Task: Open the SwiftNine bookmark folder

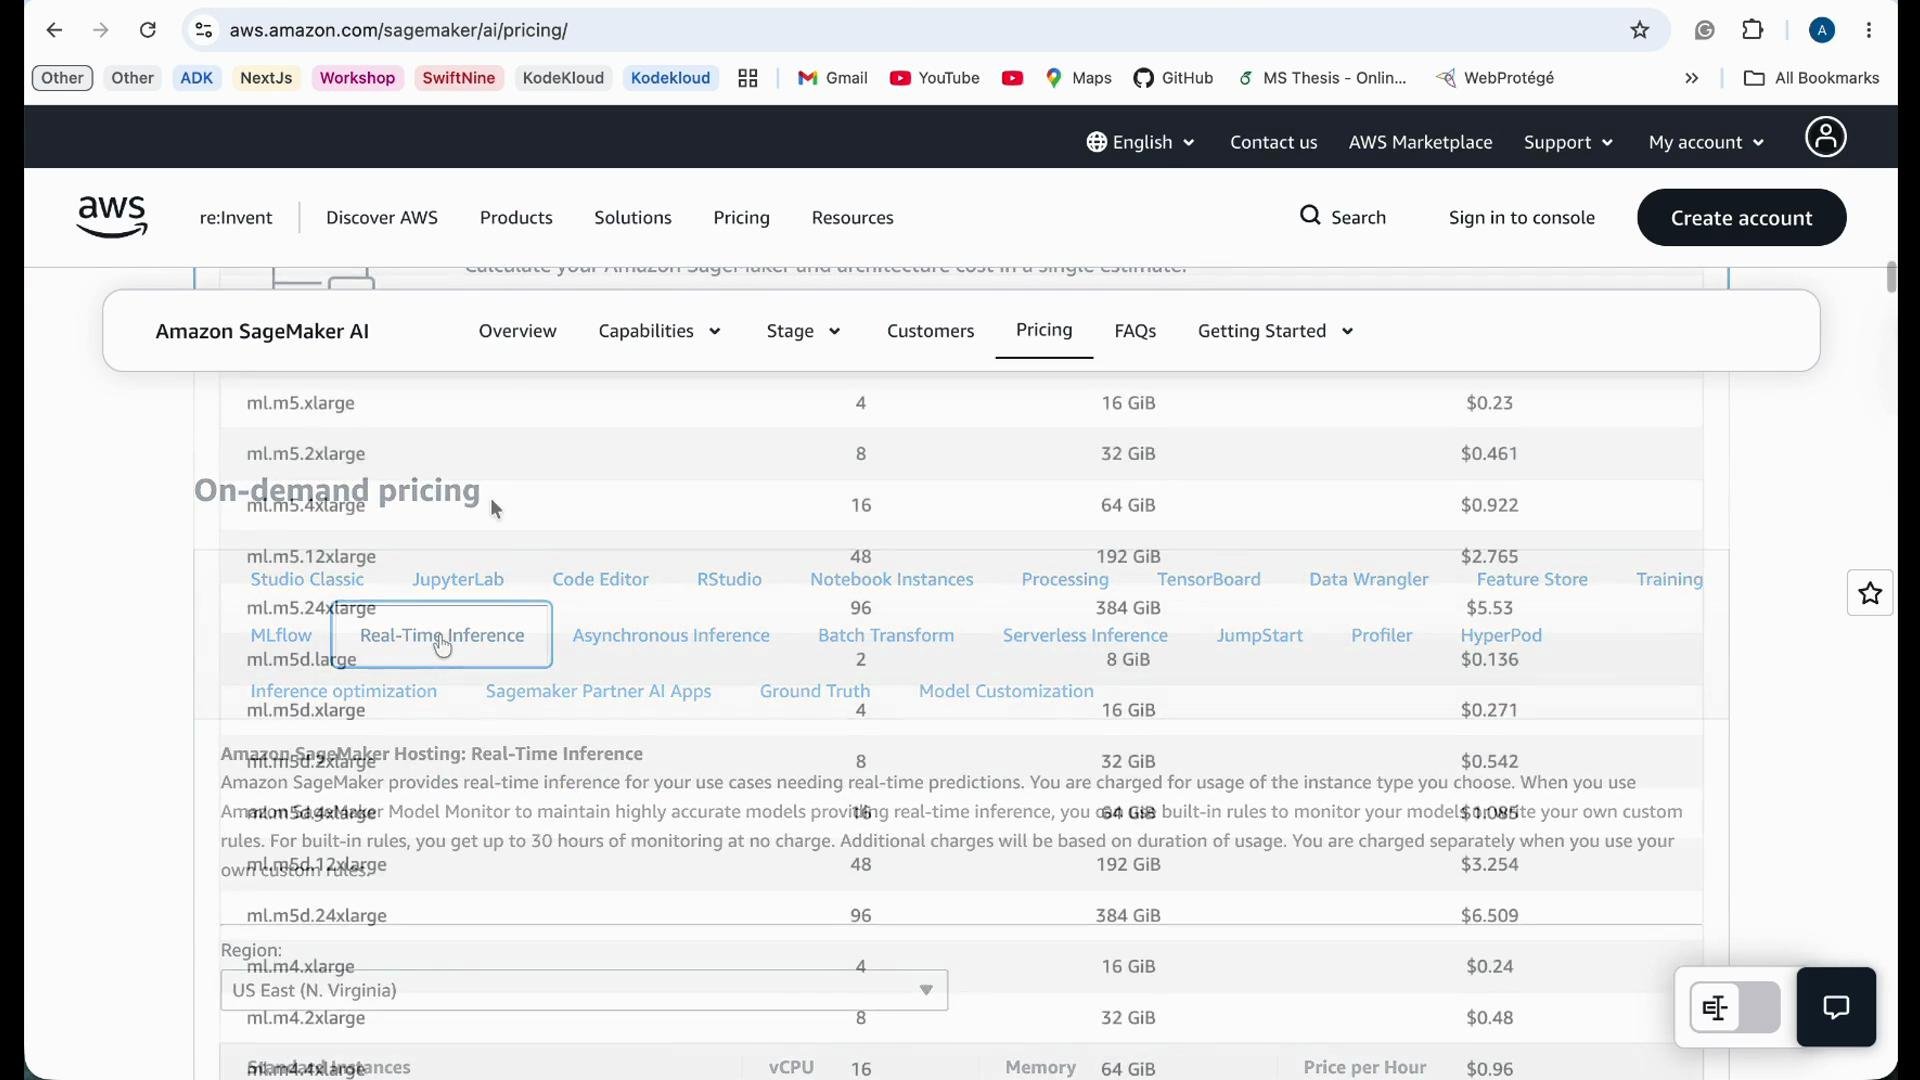Action: pyautogui.click(x=459, y=79)
